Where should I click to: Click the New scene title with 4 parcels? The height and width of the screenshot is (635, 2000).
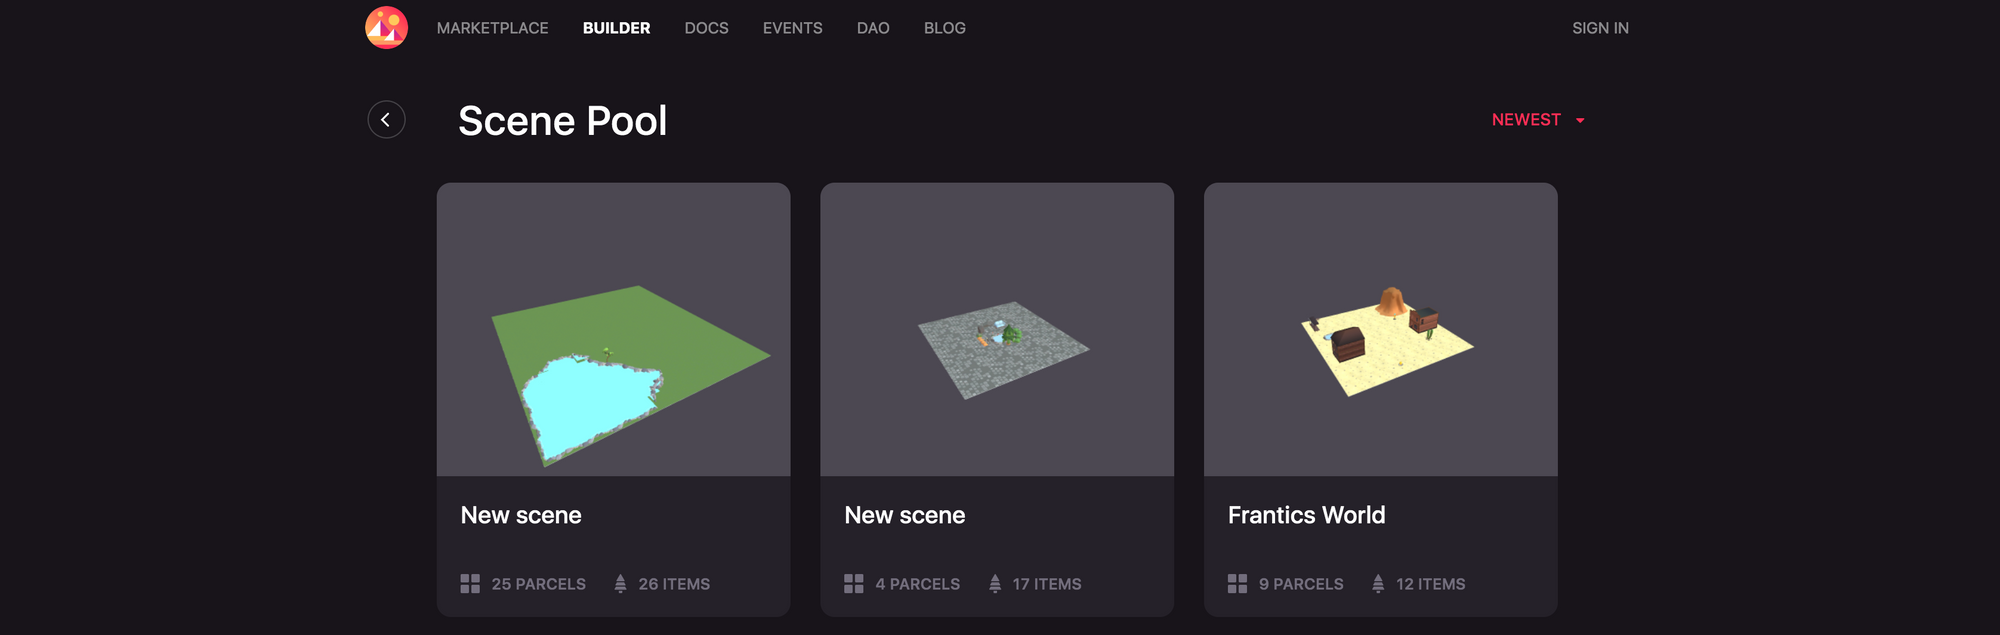905,515
